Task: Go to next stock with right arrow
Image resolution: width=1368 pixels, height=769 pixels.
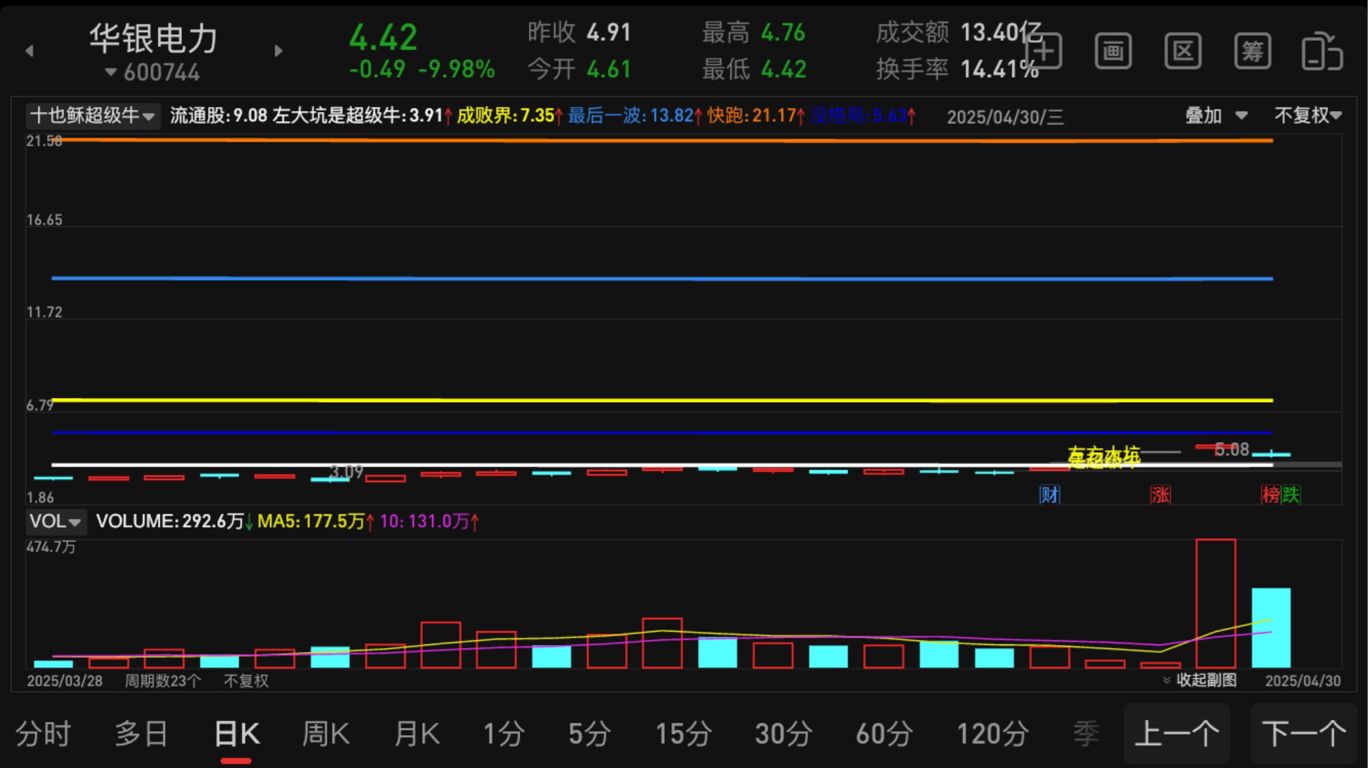Action: pos(279,51)
